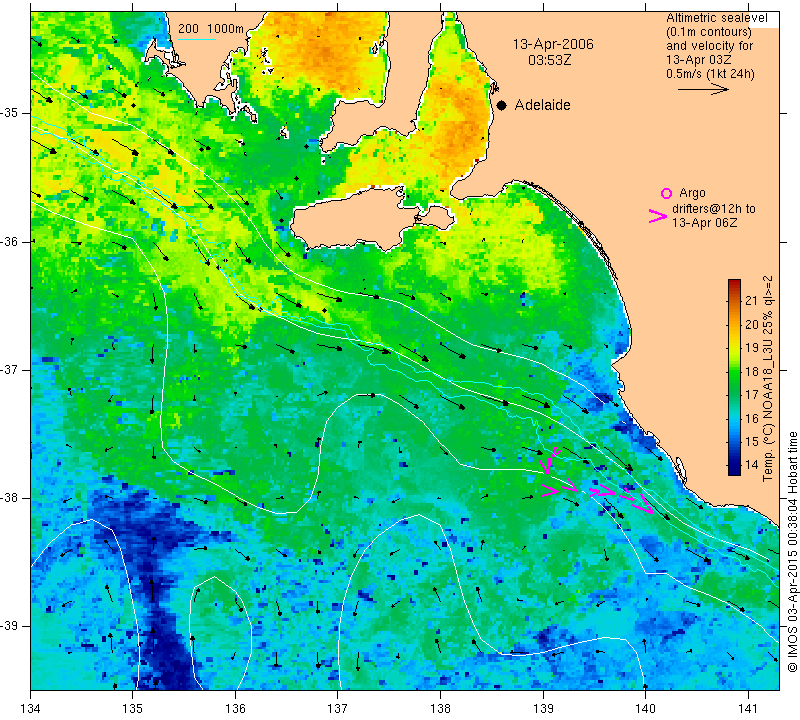Click the vertical Temp. (°C) NOAA18_L3U label
The height and width of the screenshot is (720, 800).
pos(767,378)
